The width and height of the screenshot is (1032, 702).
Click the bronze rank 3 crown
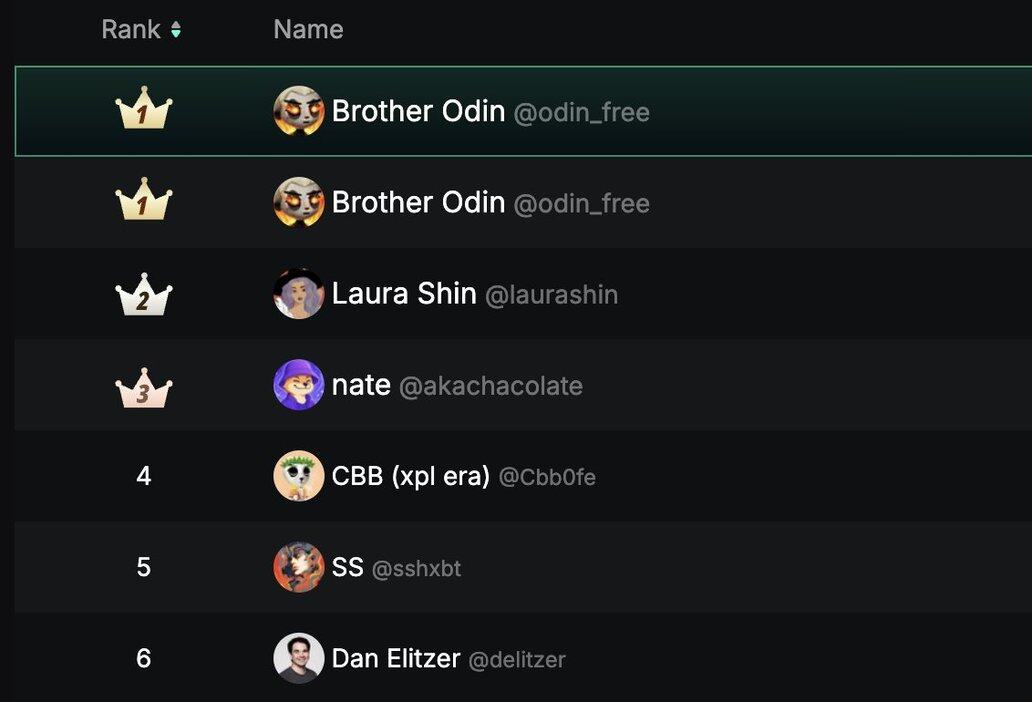click(x=144, y=389)
